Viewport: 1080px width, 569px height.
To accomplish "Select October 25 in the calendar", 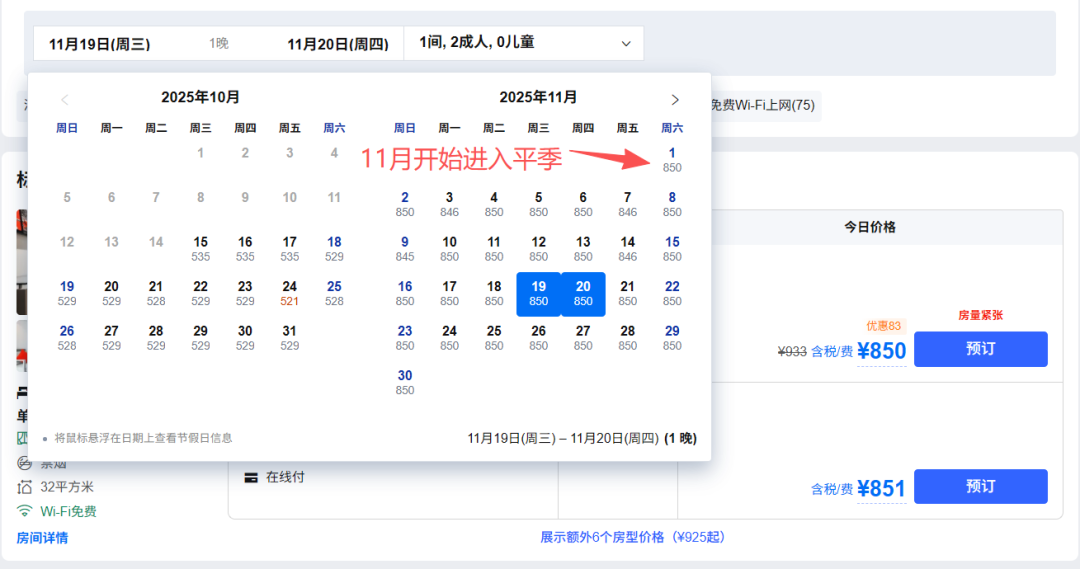I will click(334, 293).
